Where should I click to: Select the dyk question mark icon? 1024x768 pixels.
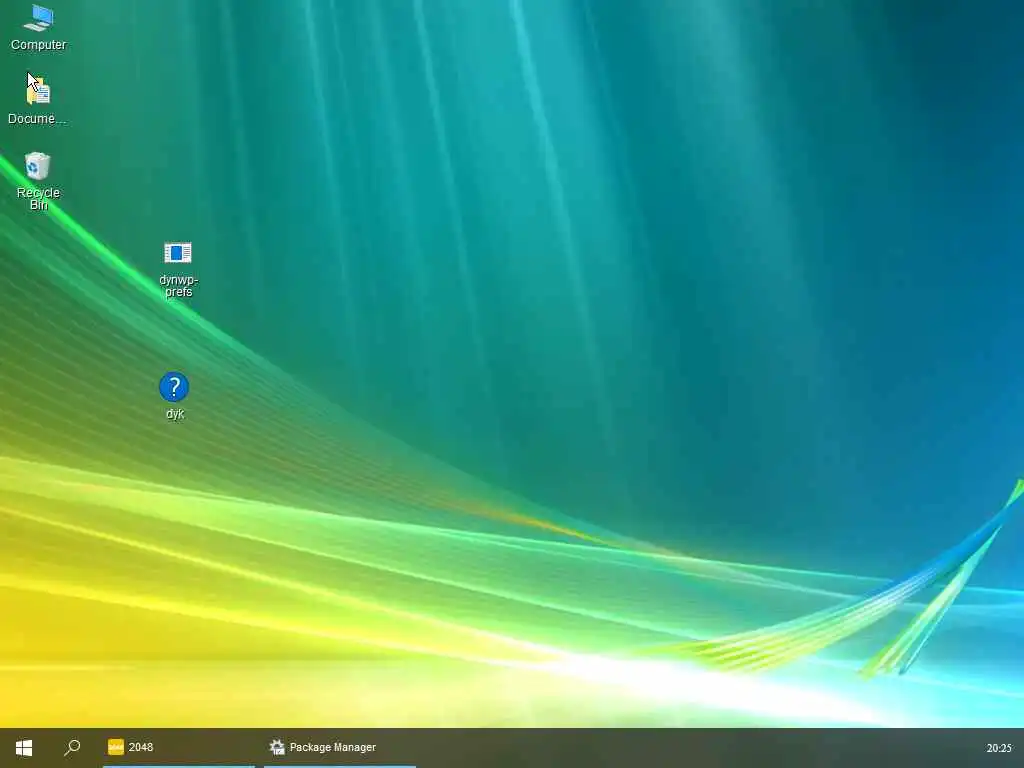coord(174,396)
